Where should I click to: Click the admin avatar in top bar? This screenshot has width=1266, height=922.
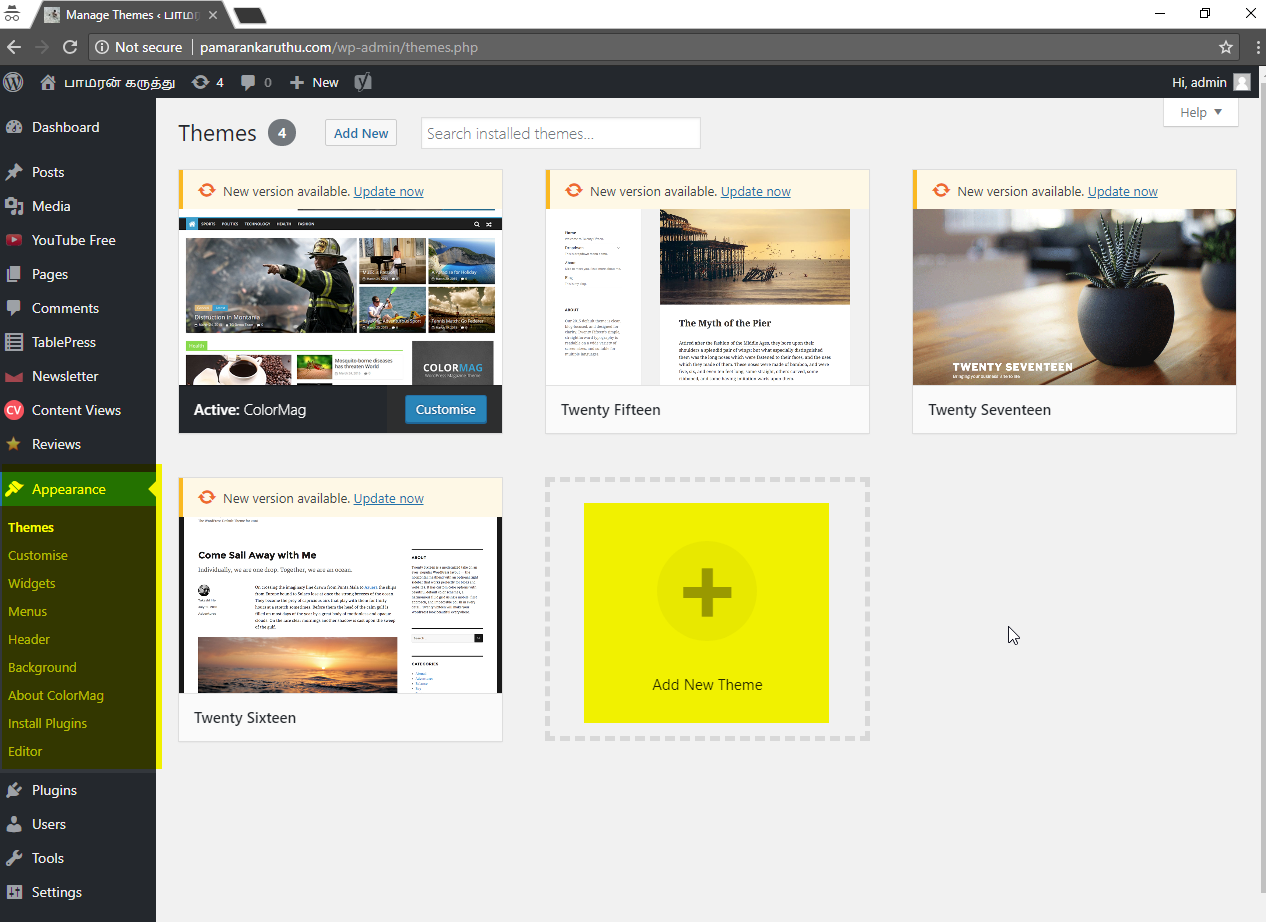pyautogui.click(x=1242, y=82)
